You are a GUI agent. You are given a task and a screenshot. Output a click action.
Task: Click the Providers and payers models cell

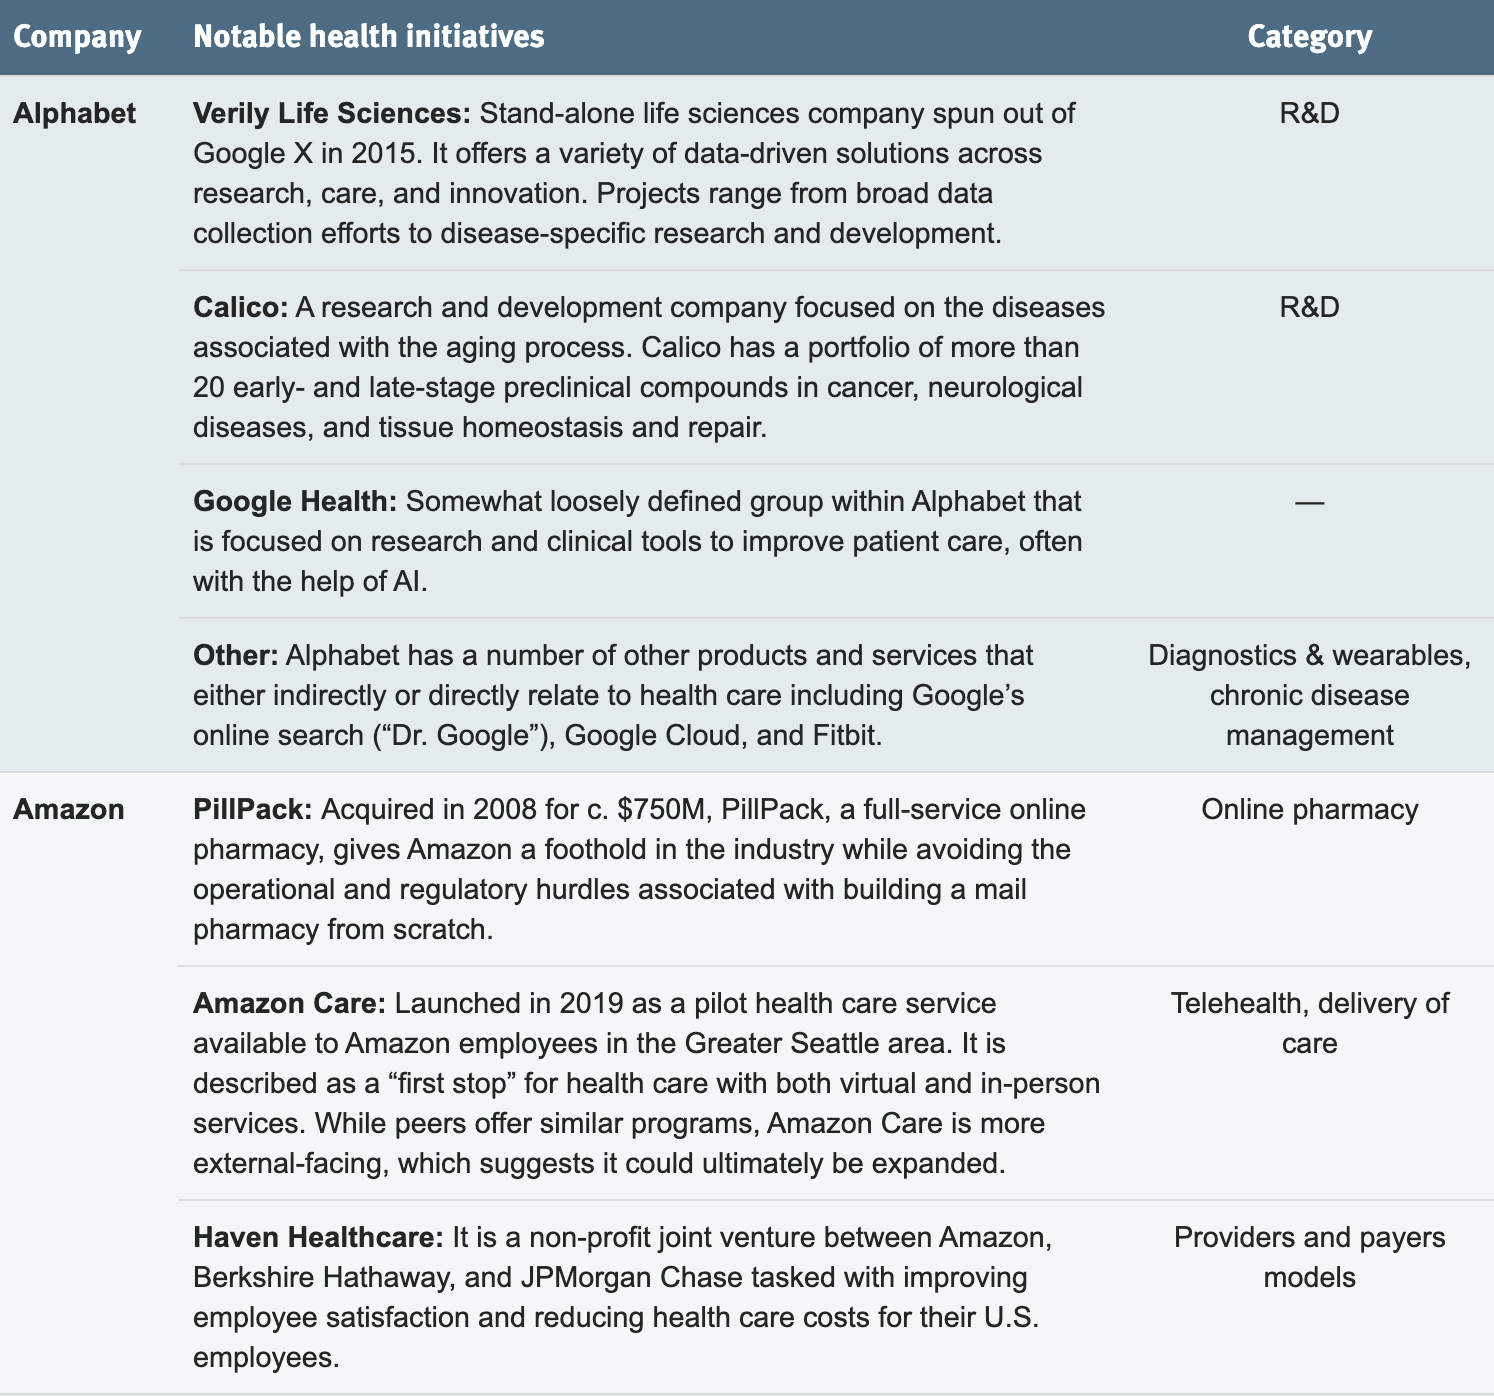(1309, 1257)
